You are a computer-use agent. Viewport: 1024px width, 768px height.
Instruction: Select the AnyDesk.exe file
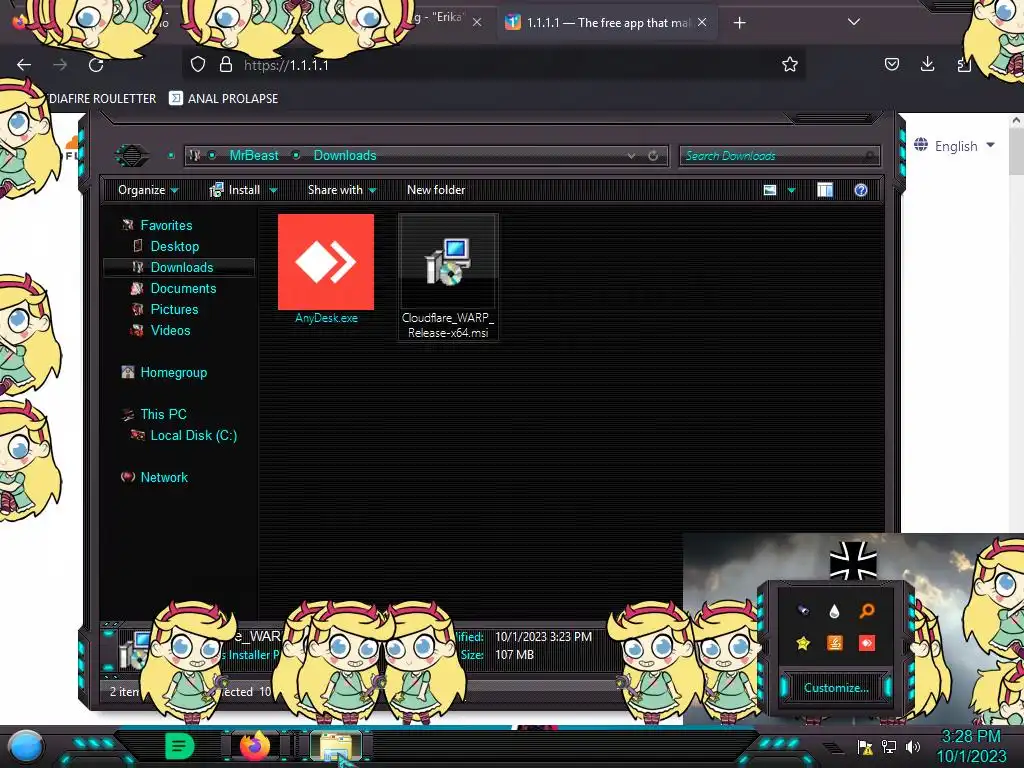point(326,269)
